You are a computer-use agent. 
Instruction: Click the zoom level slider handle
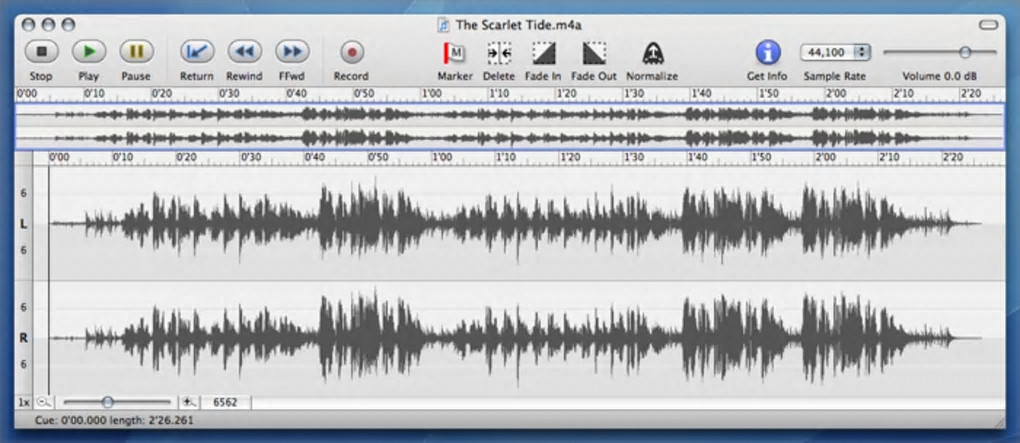point(107,402)
